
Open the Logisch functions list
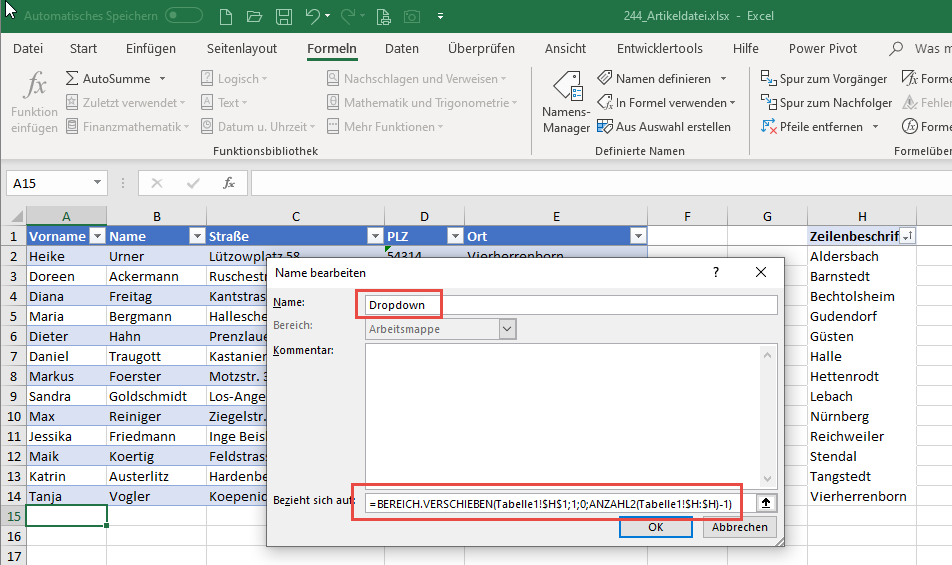click(234, 78)
